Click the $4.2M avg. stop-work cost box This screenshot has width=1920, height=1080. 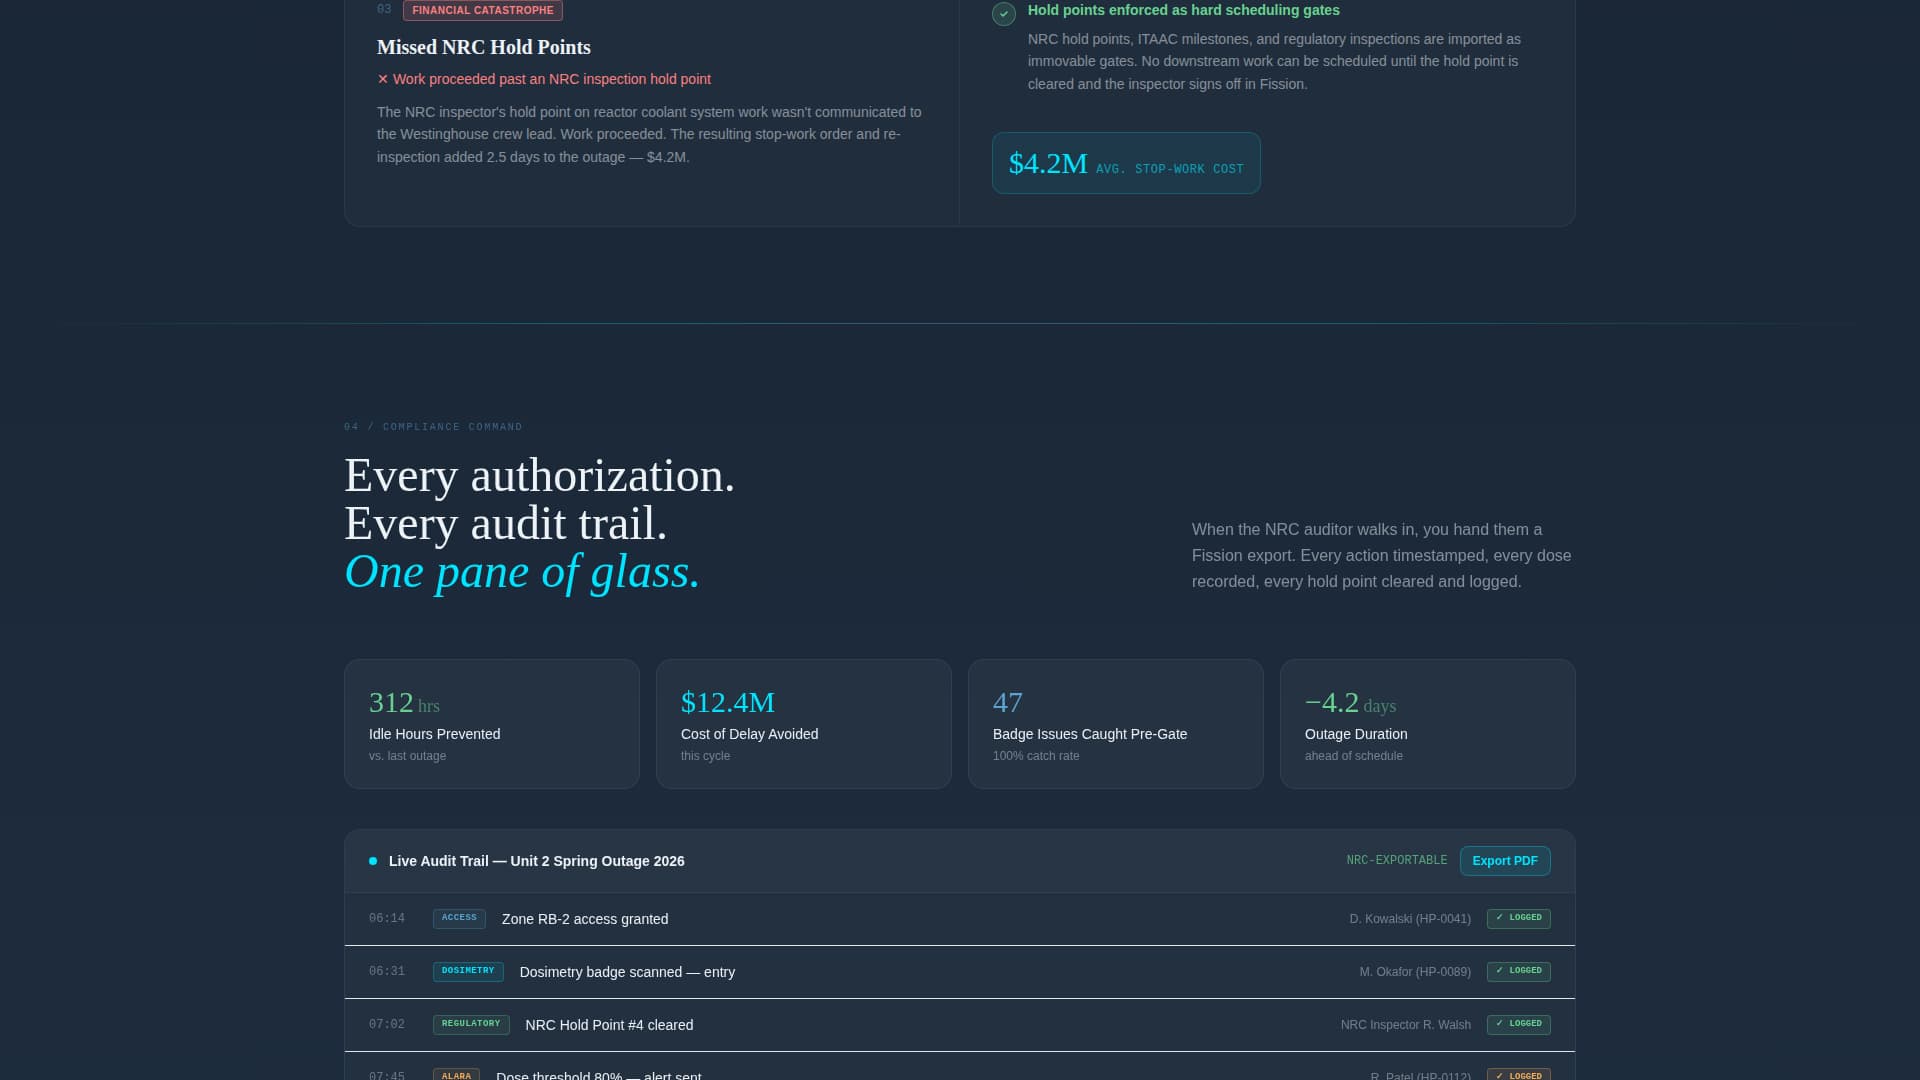coord(1126,163)
